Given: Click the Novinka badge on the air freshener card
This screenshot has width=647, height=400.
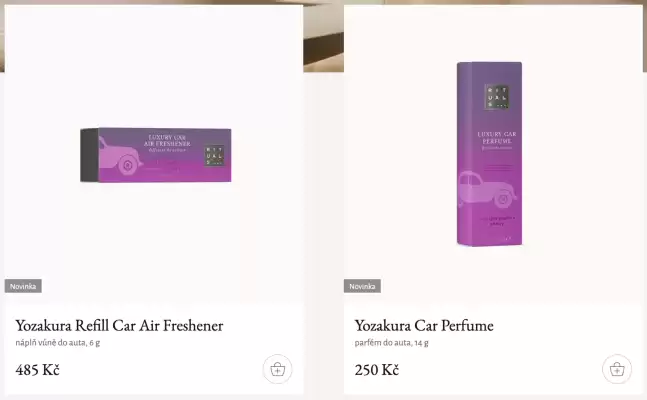Looking at the screenshot, I should pos(23,286).
